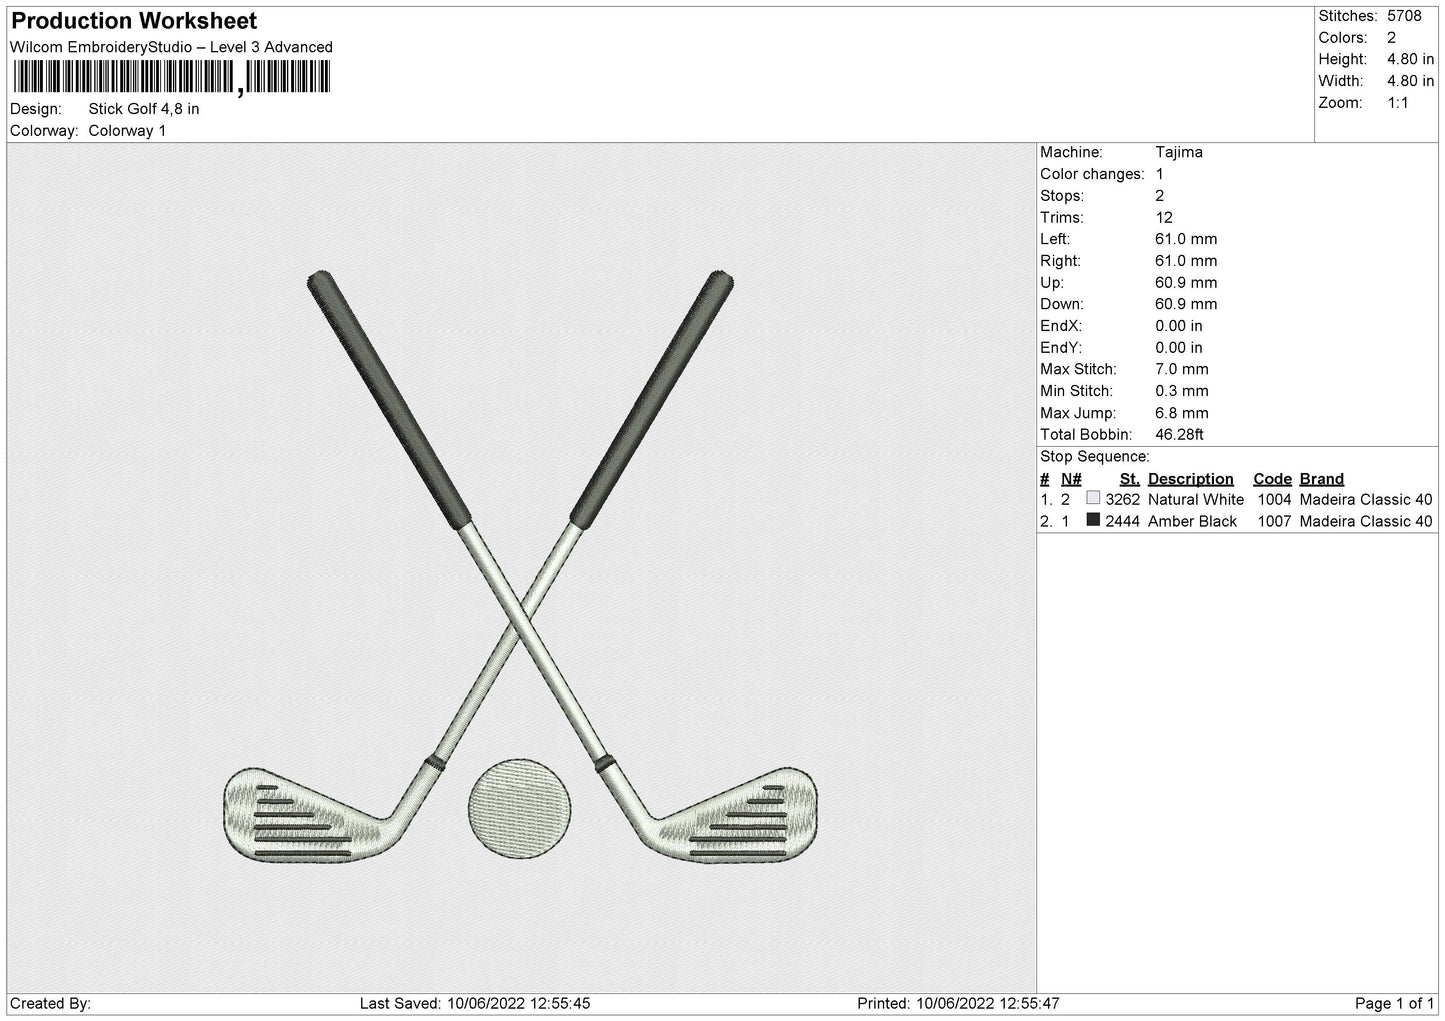This screenshot has width=1445, height=1021.
Task: Click the Trims value 12
Action: click(1164, 217)
